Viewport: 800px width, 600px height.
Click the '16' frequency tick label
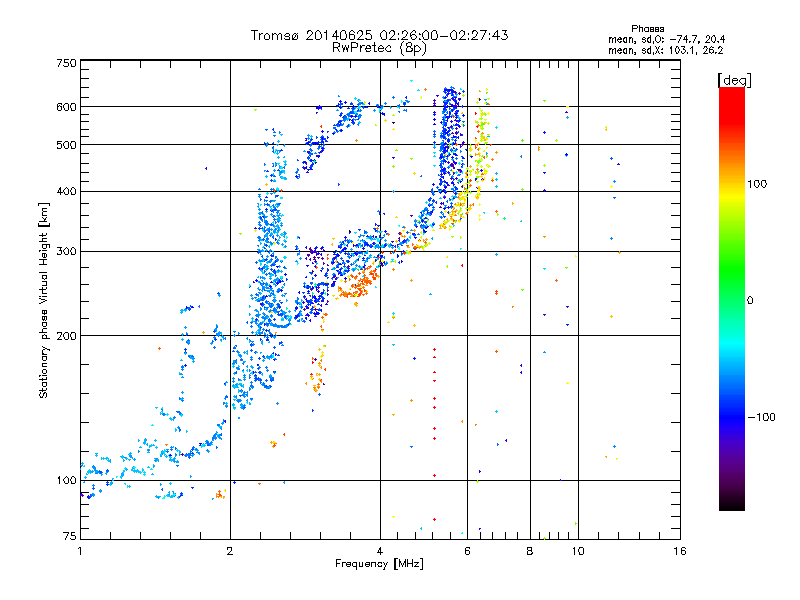coord(680,551)
